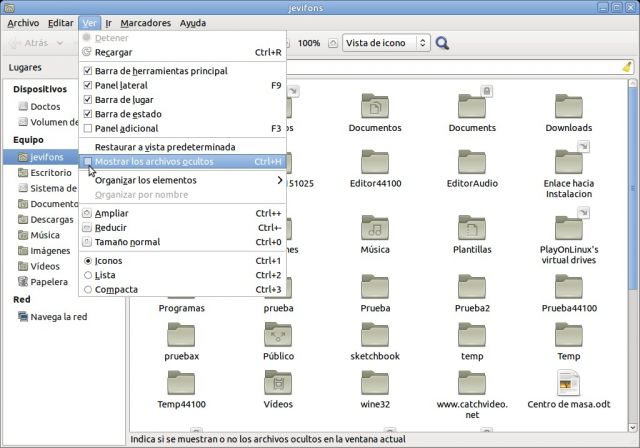Select the Música folder icon
The height and width of the screenshot is (448, 640).
click(x=374, y=229)
